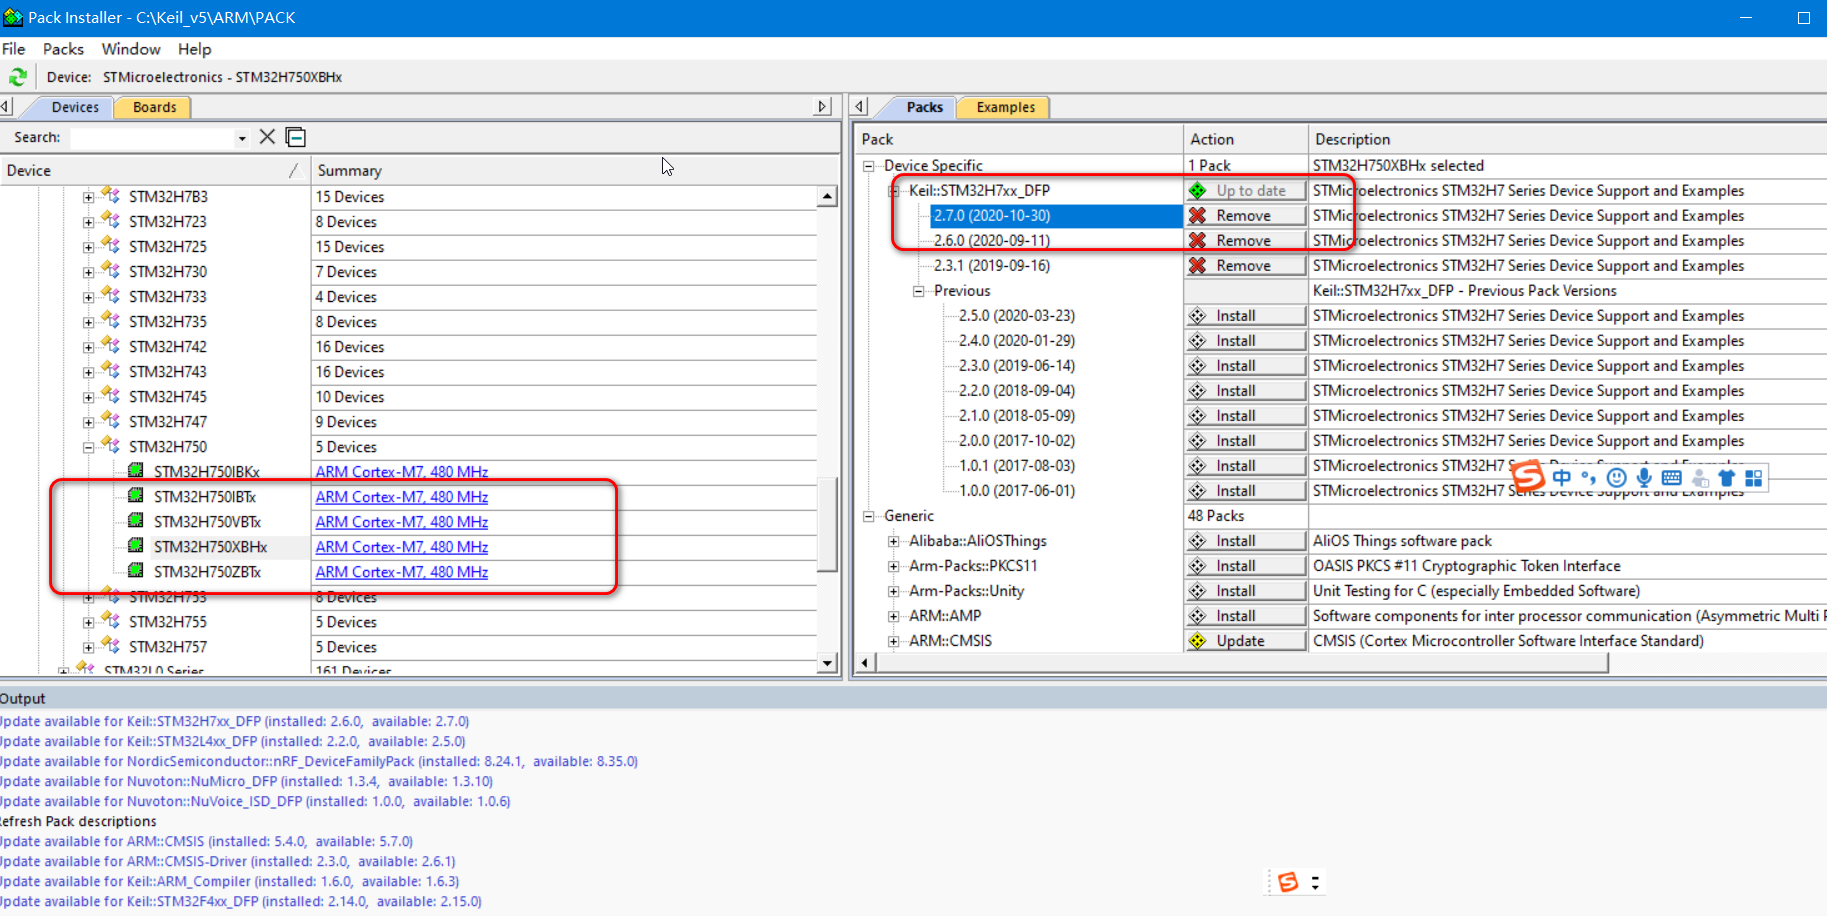Remove pack version 2.3.1

click(1246, 265)
